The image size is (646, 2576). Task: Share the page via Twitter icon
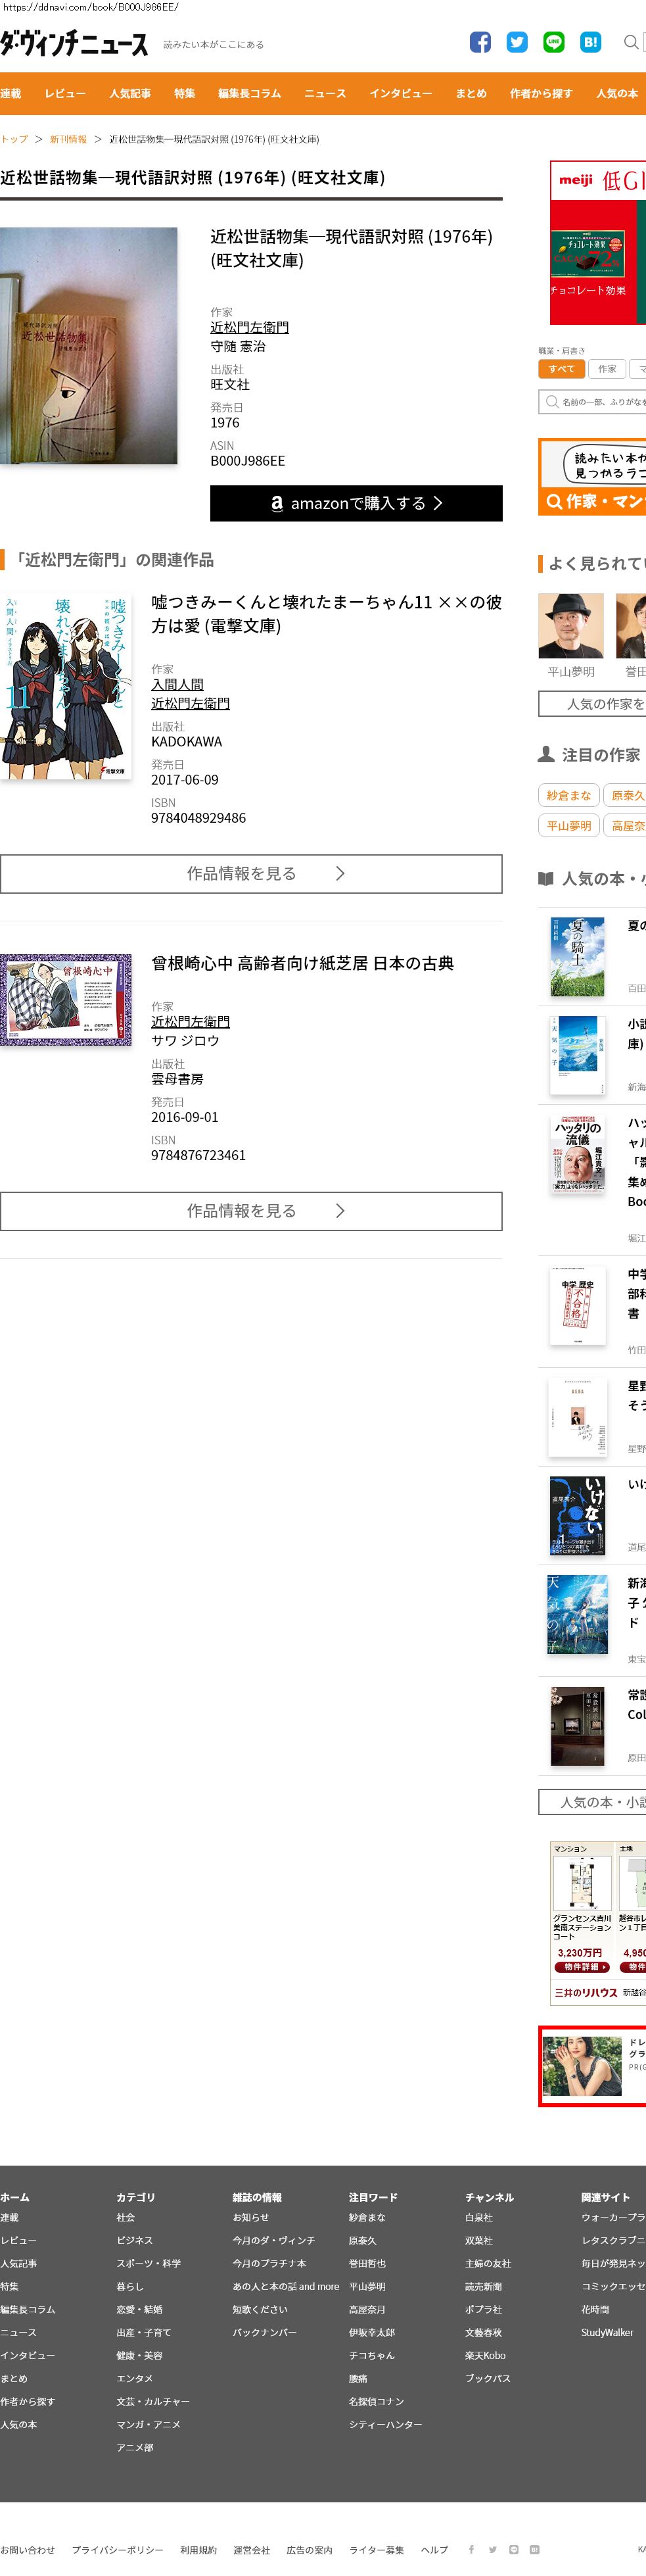point(517,42)
